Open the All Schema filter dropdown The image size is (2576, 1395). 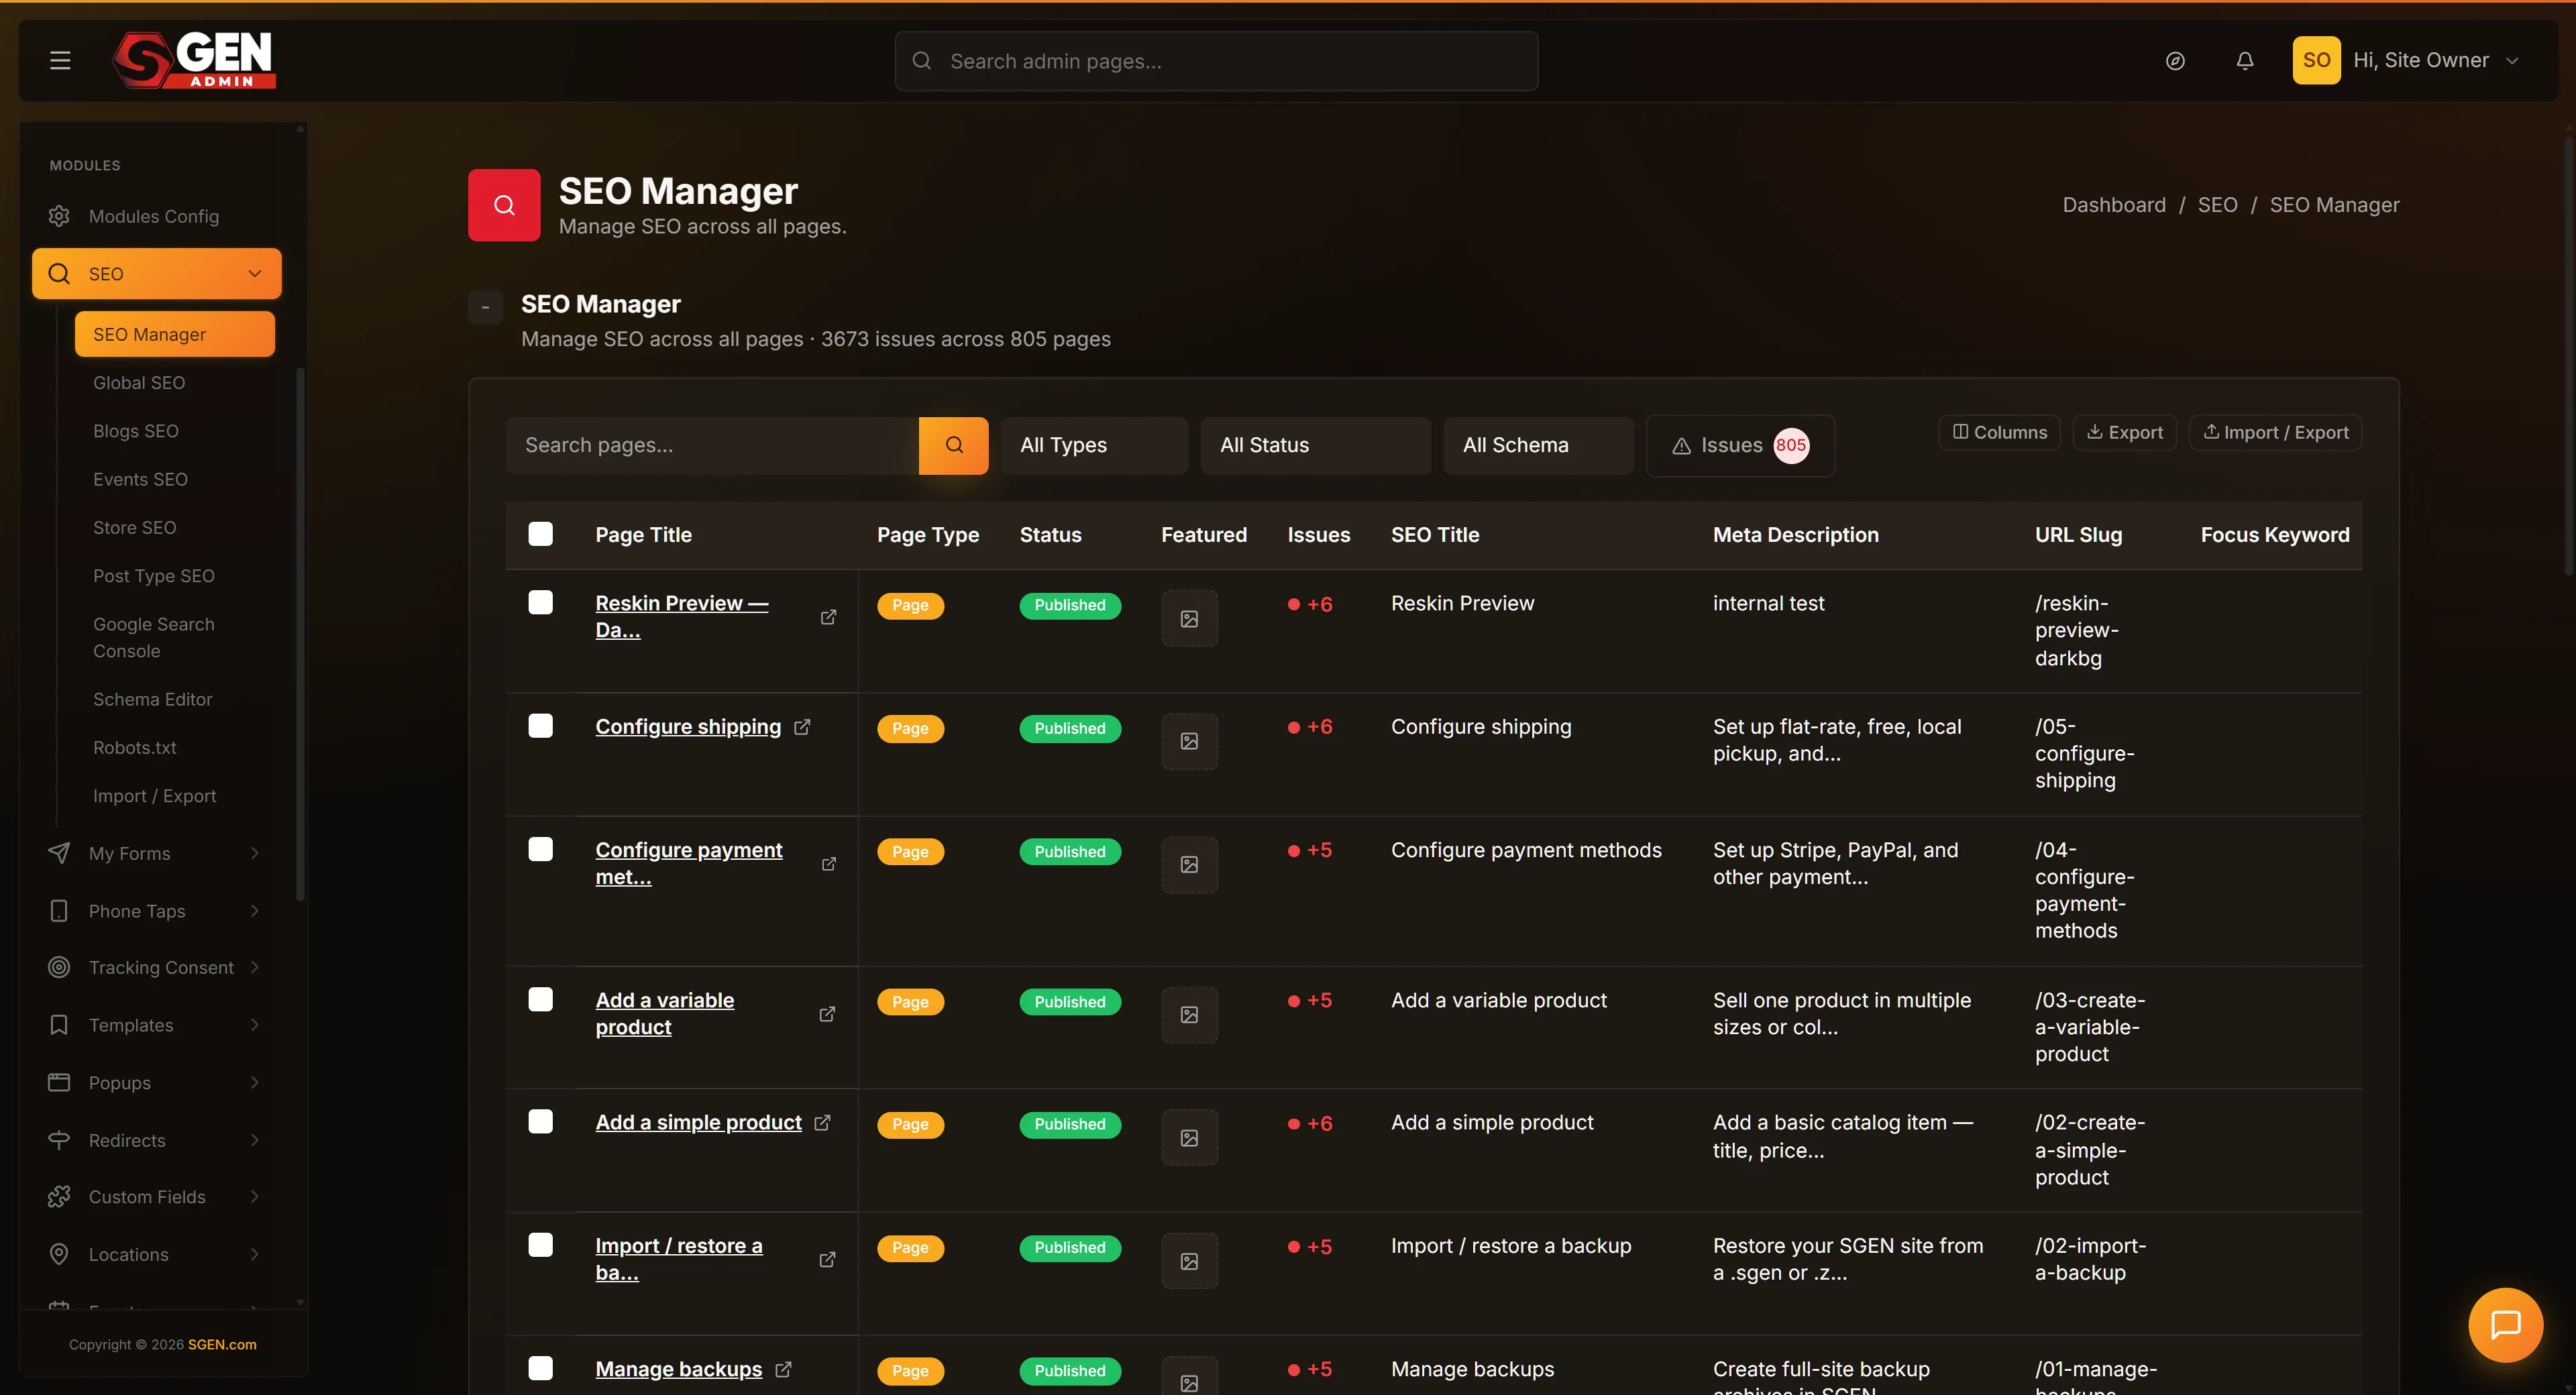point(1538,445)
